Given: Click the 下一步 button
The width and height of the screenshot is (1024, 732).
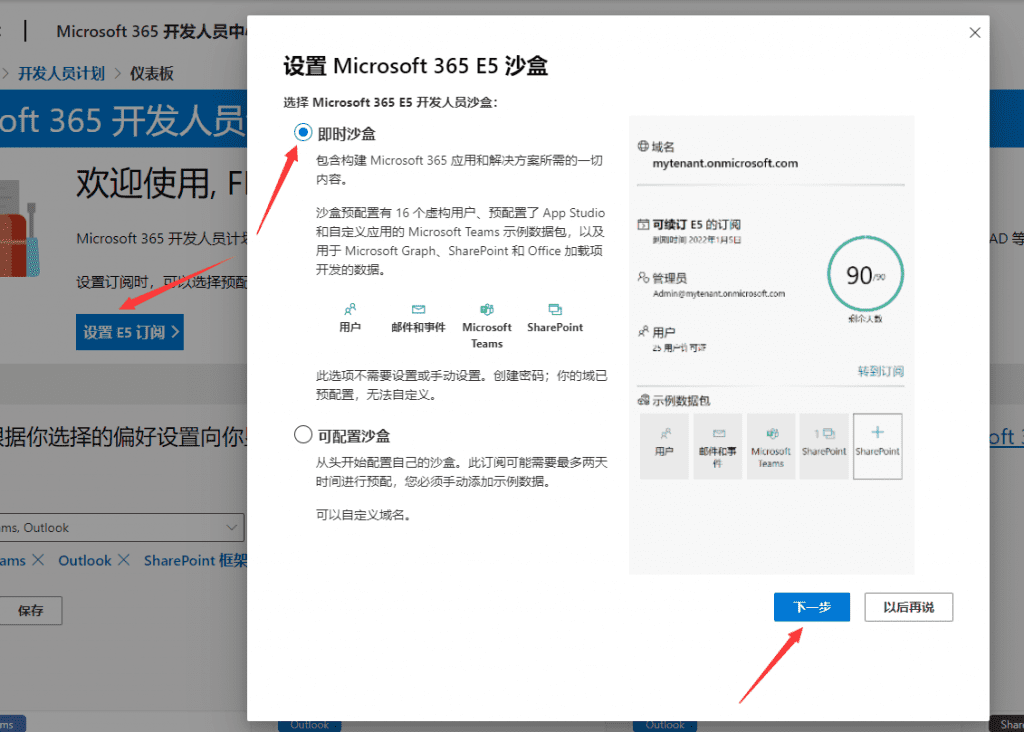Looking at the screenshot, I should 811,607.
